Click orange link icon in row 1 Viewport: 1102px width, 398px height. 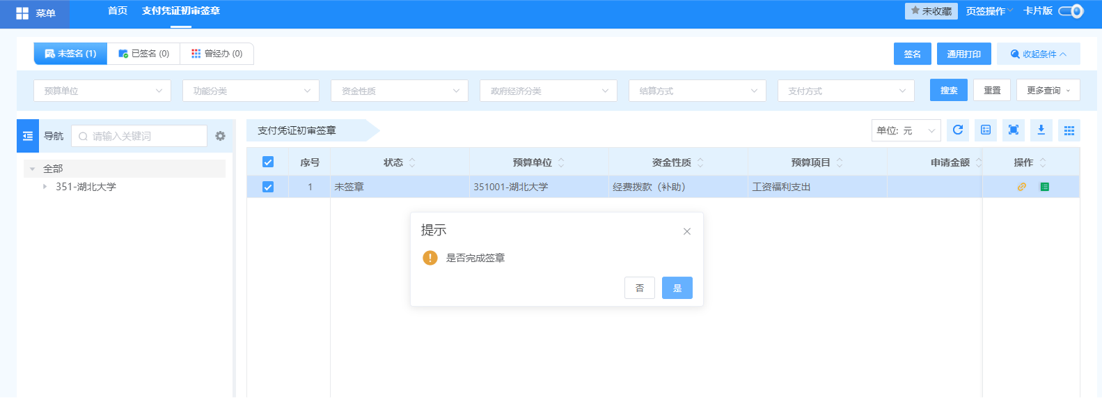1022,186
